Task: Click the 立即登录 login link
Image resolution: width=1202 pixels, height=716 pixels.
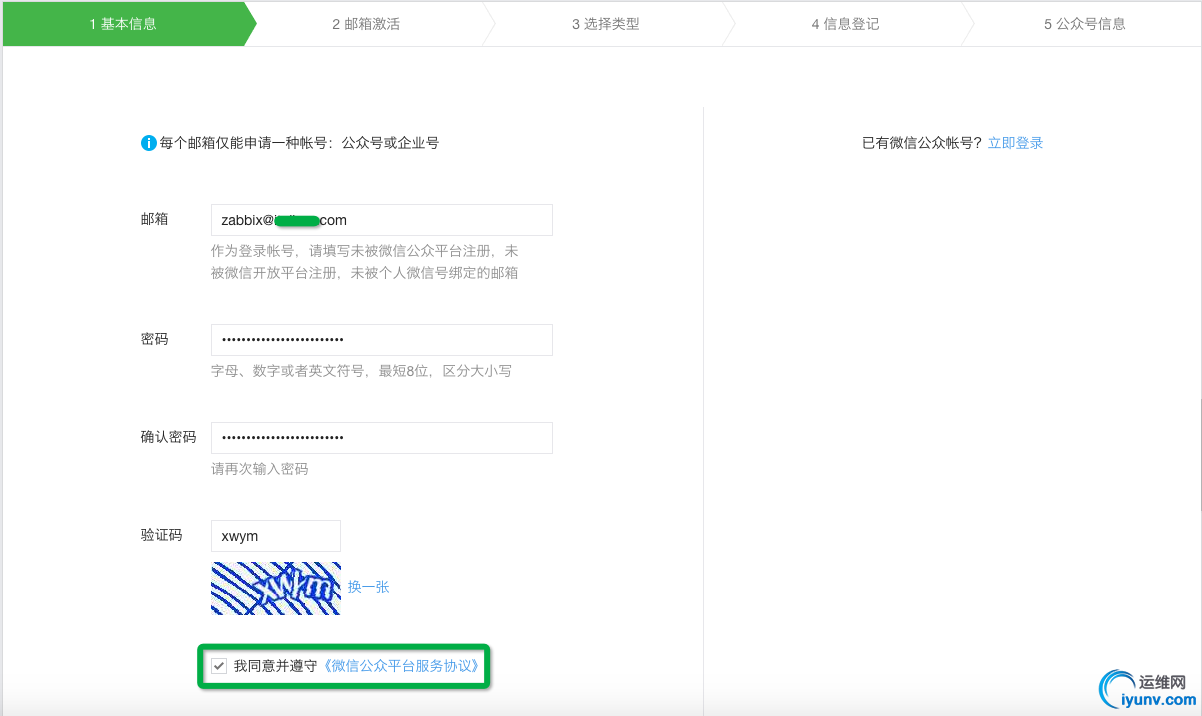Action: (1015, 143)
